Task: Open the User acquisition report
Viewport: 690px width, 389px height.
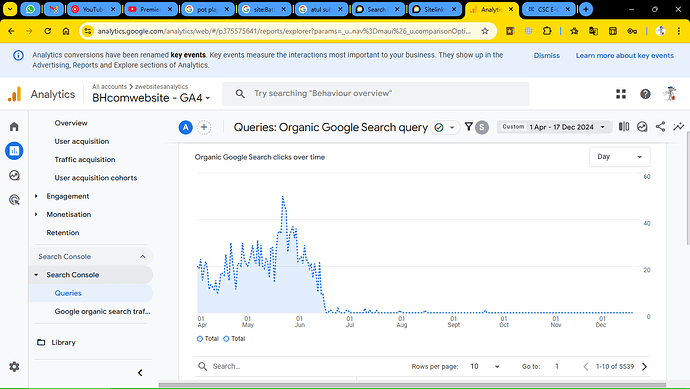Action: point(82,141)
